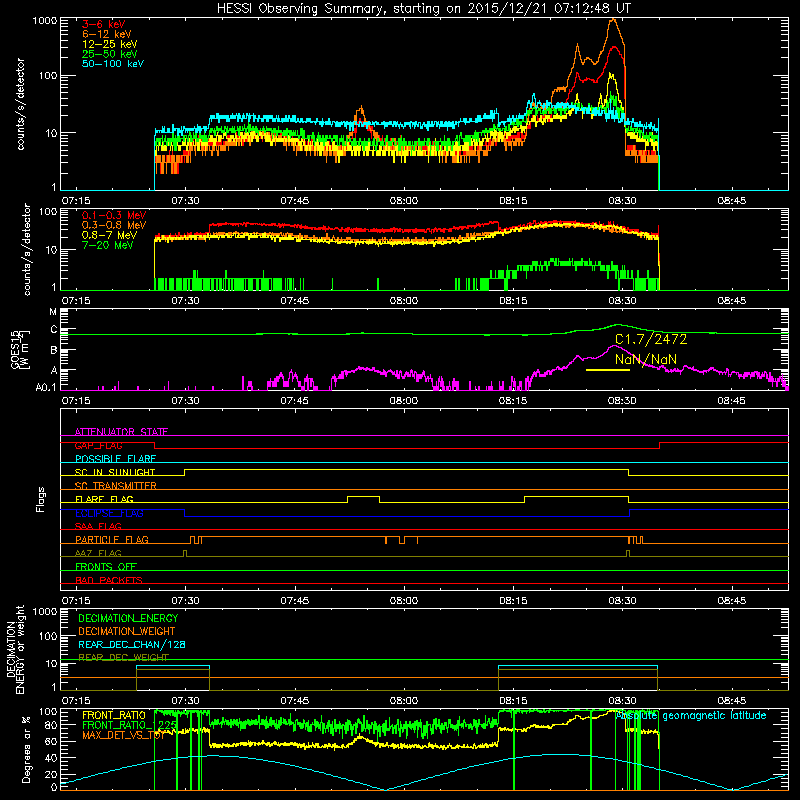
Task: Click the NaN/NaN annotation in GOES panel
Action: (x=646, y=359)
